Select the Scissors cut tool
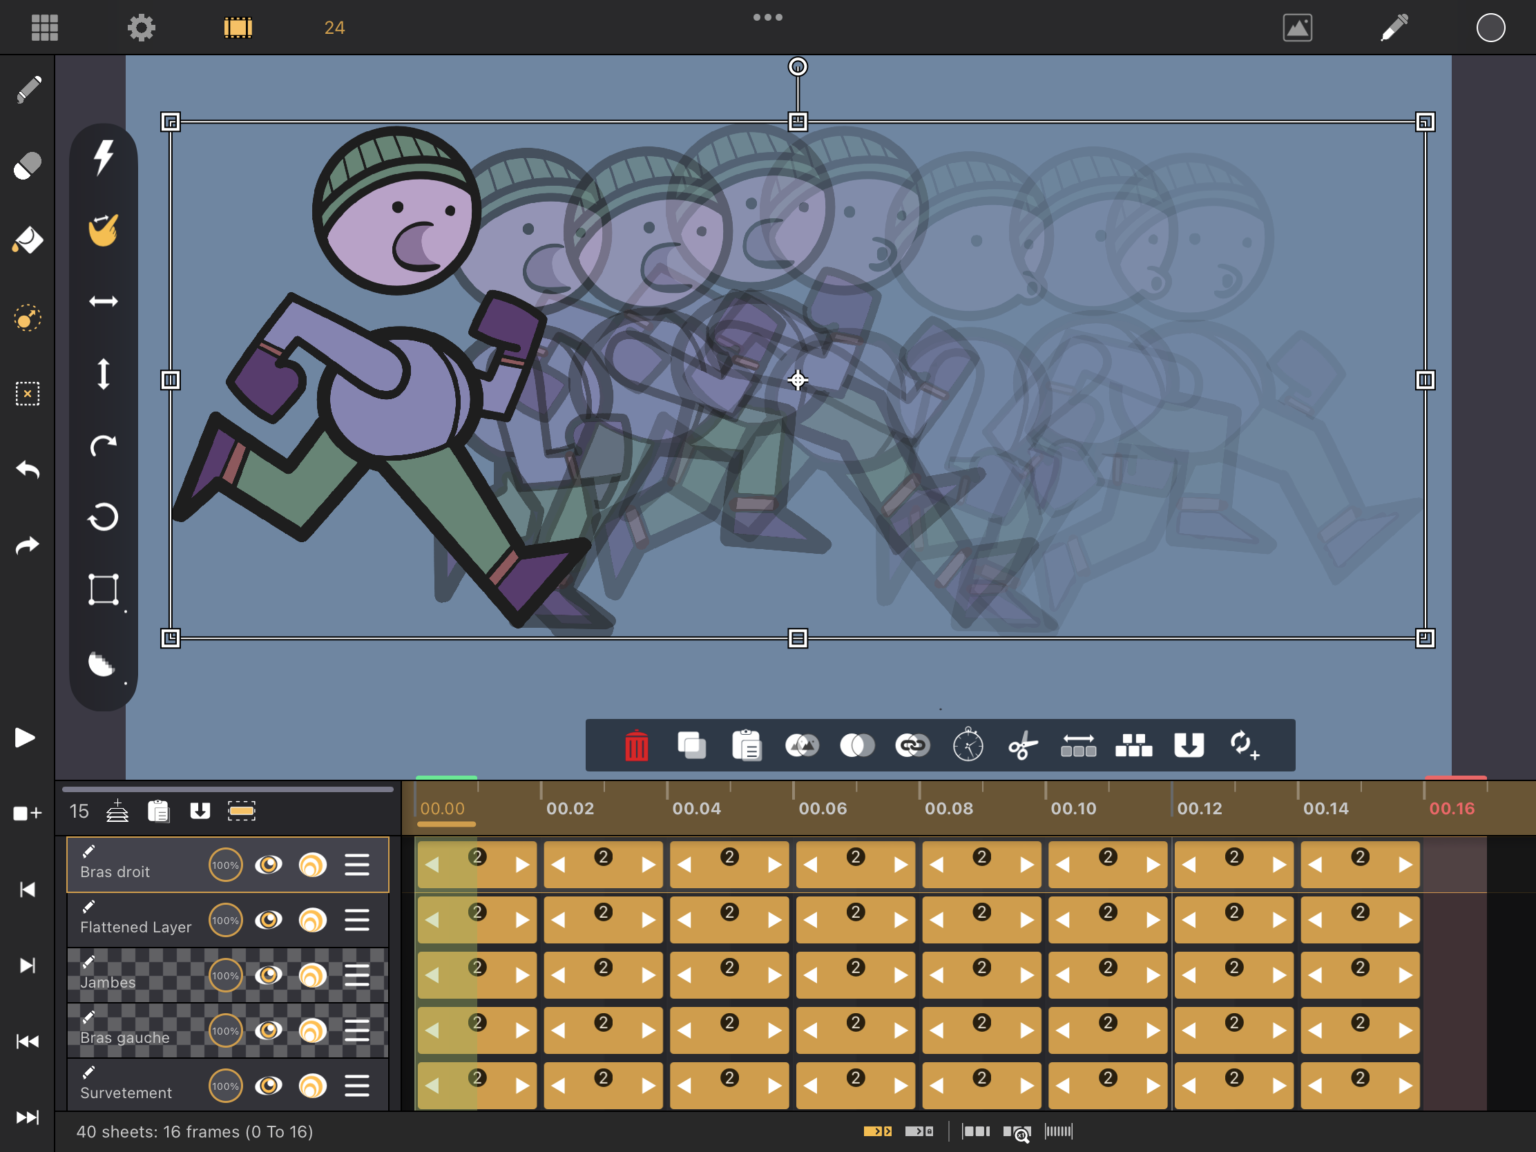Image resolution: width=1536 pixels, height=1152 pixels. [x=1023, y=745]
